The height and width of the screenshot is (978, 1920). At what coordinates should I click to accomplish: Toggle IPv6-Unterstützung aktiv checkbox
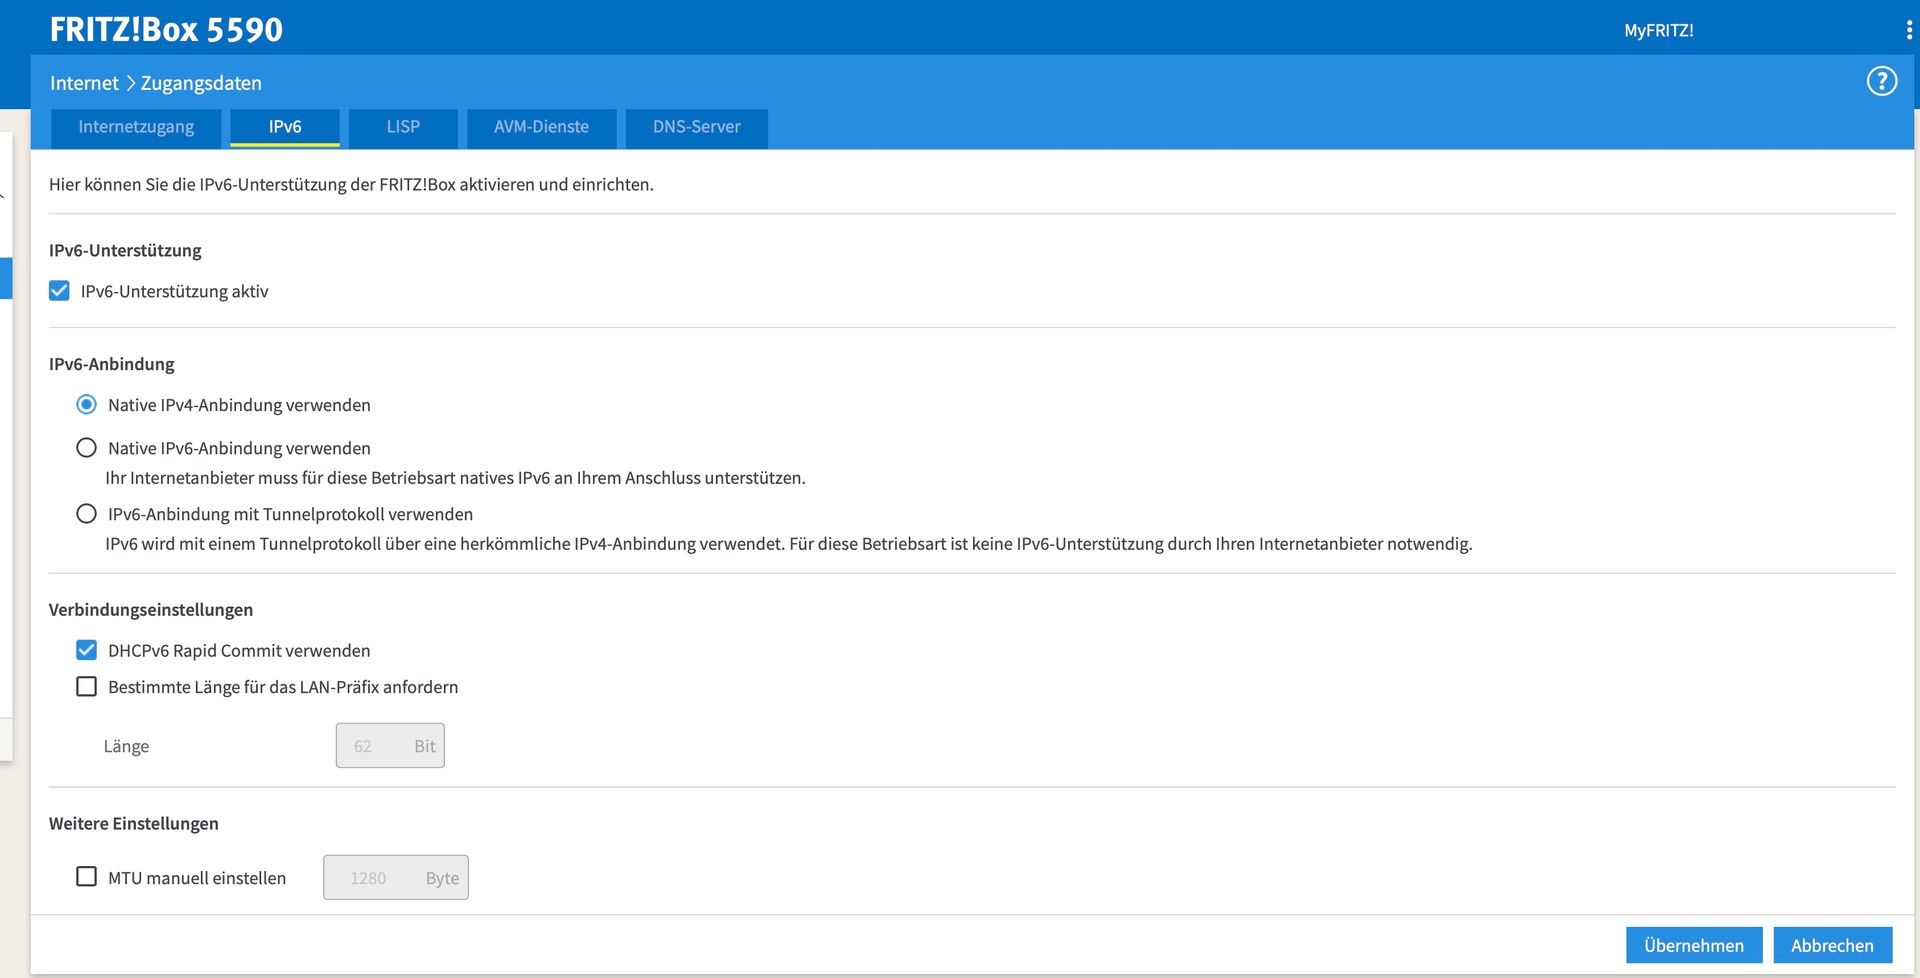click(x=60, y=291)
